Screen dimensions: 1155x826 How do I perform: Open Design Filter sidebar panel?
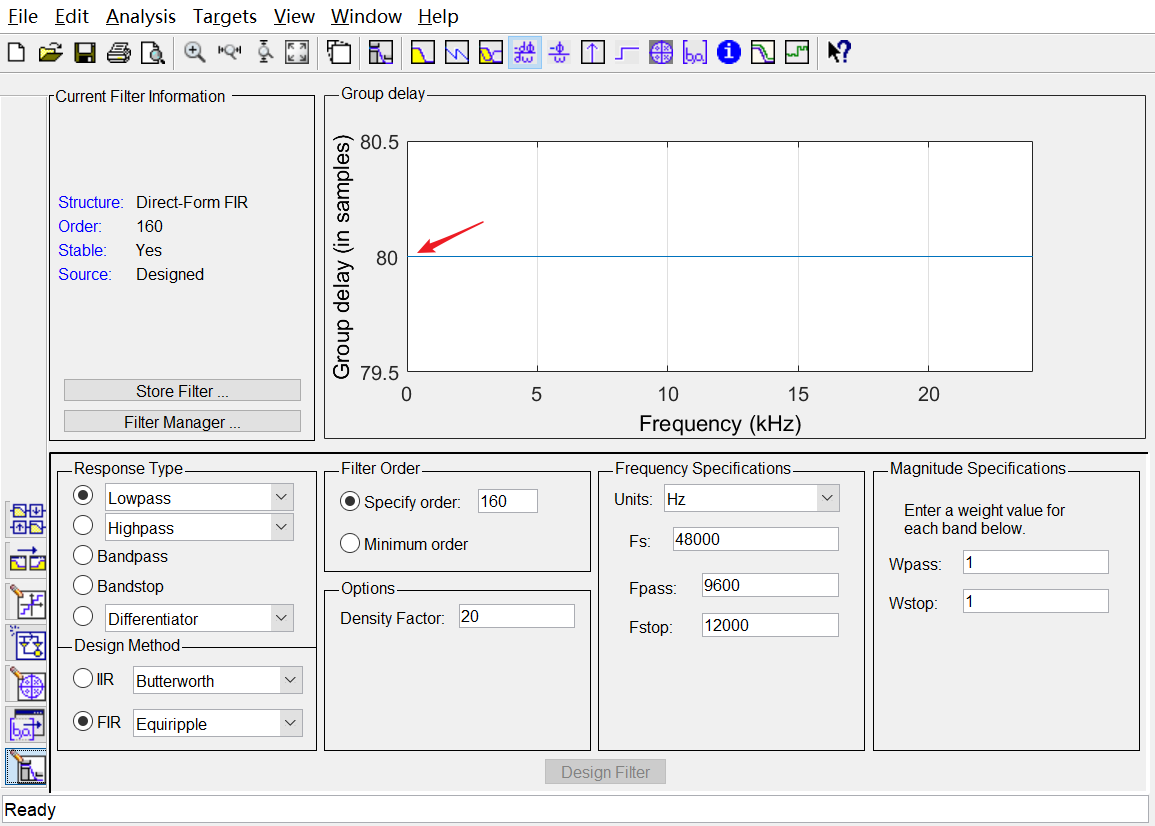27,767
